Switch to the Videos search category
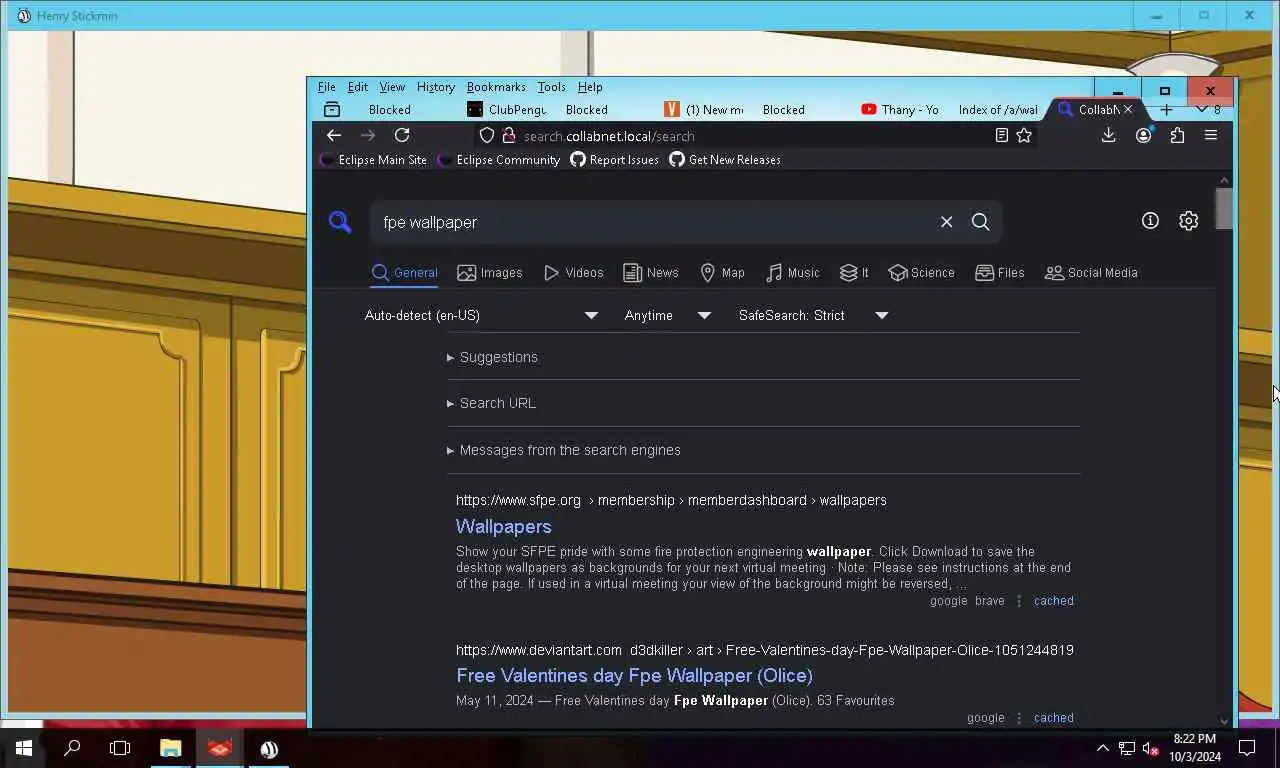 (574, 272)
